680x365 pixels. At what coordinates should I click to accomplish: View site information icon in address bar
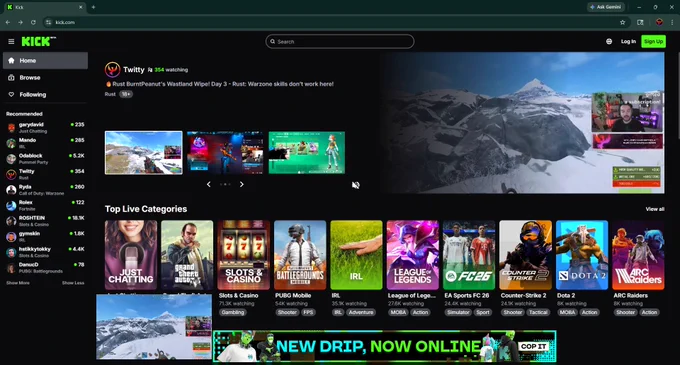[x=49, y=22]
